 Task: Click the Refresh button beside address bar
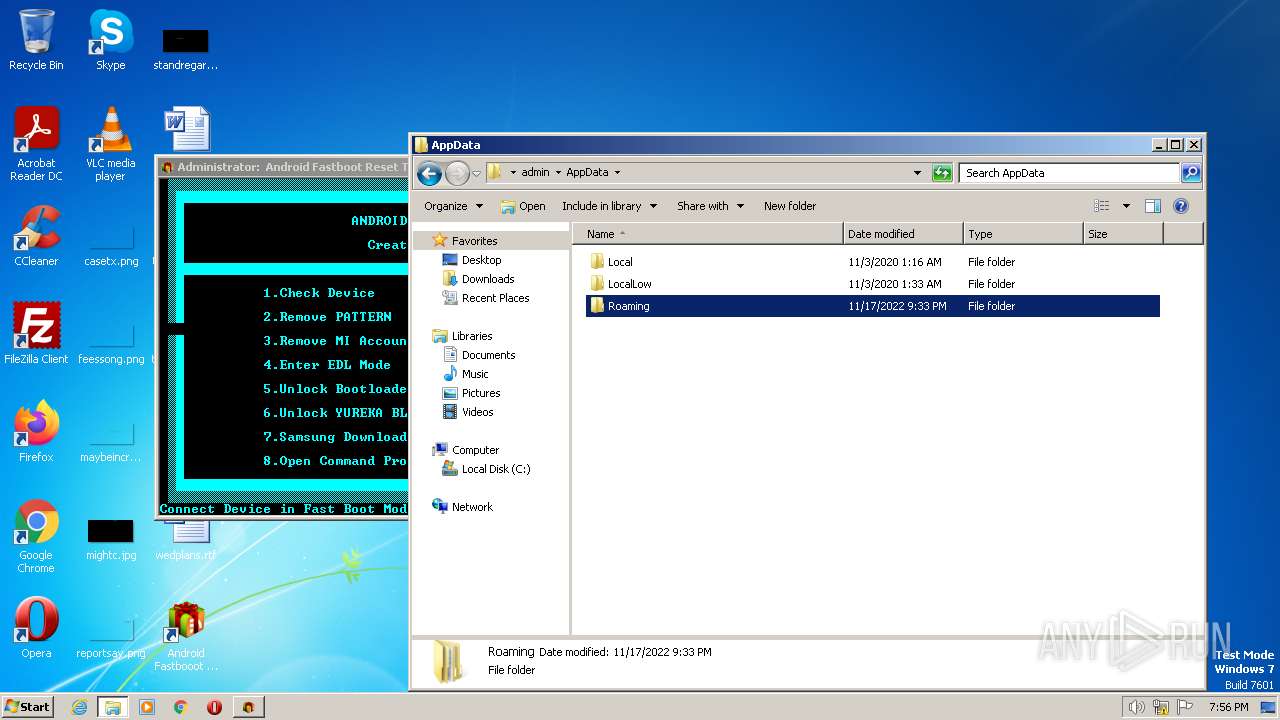(x=942, y=173)
